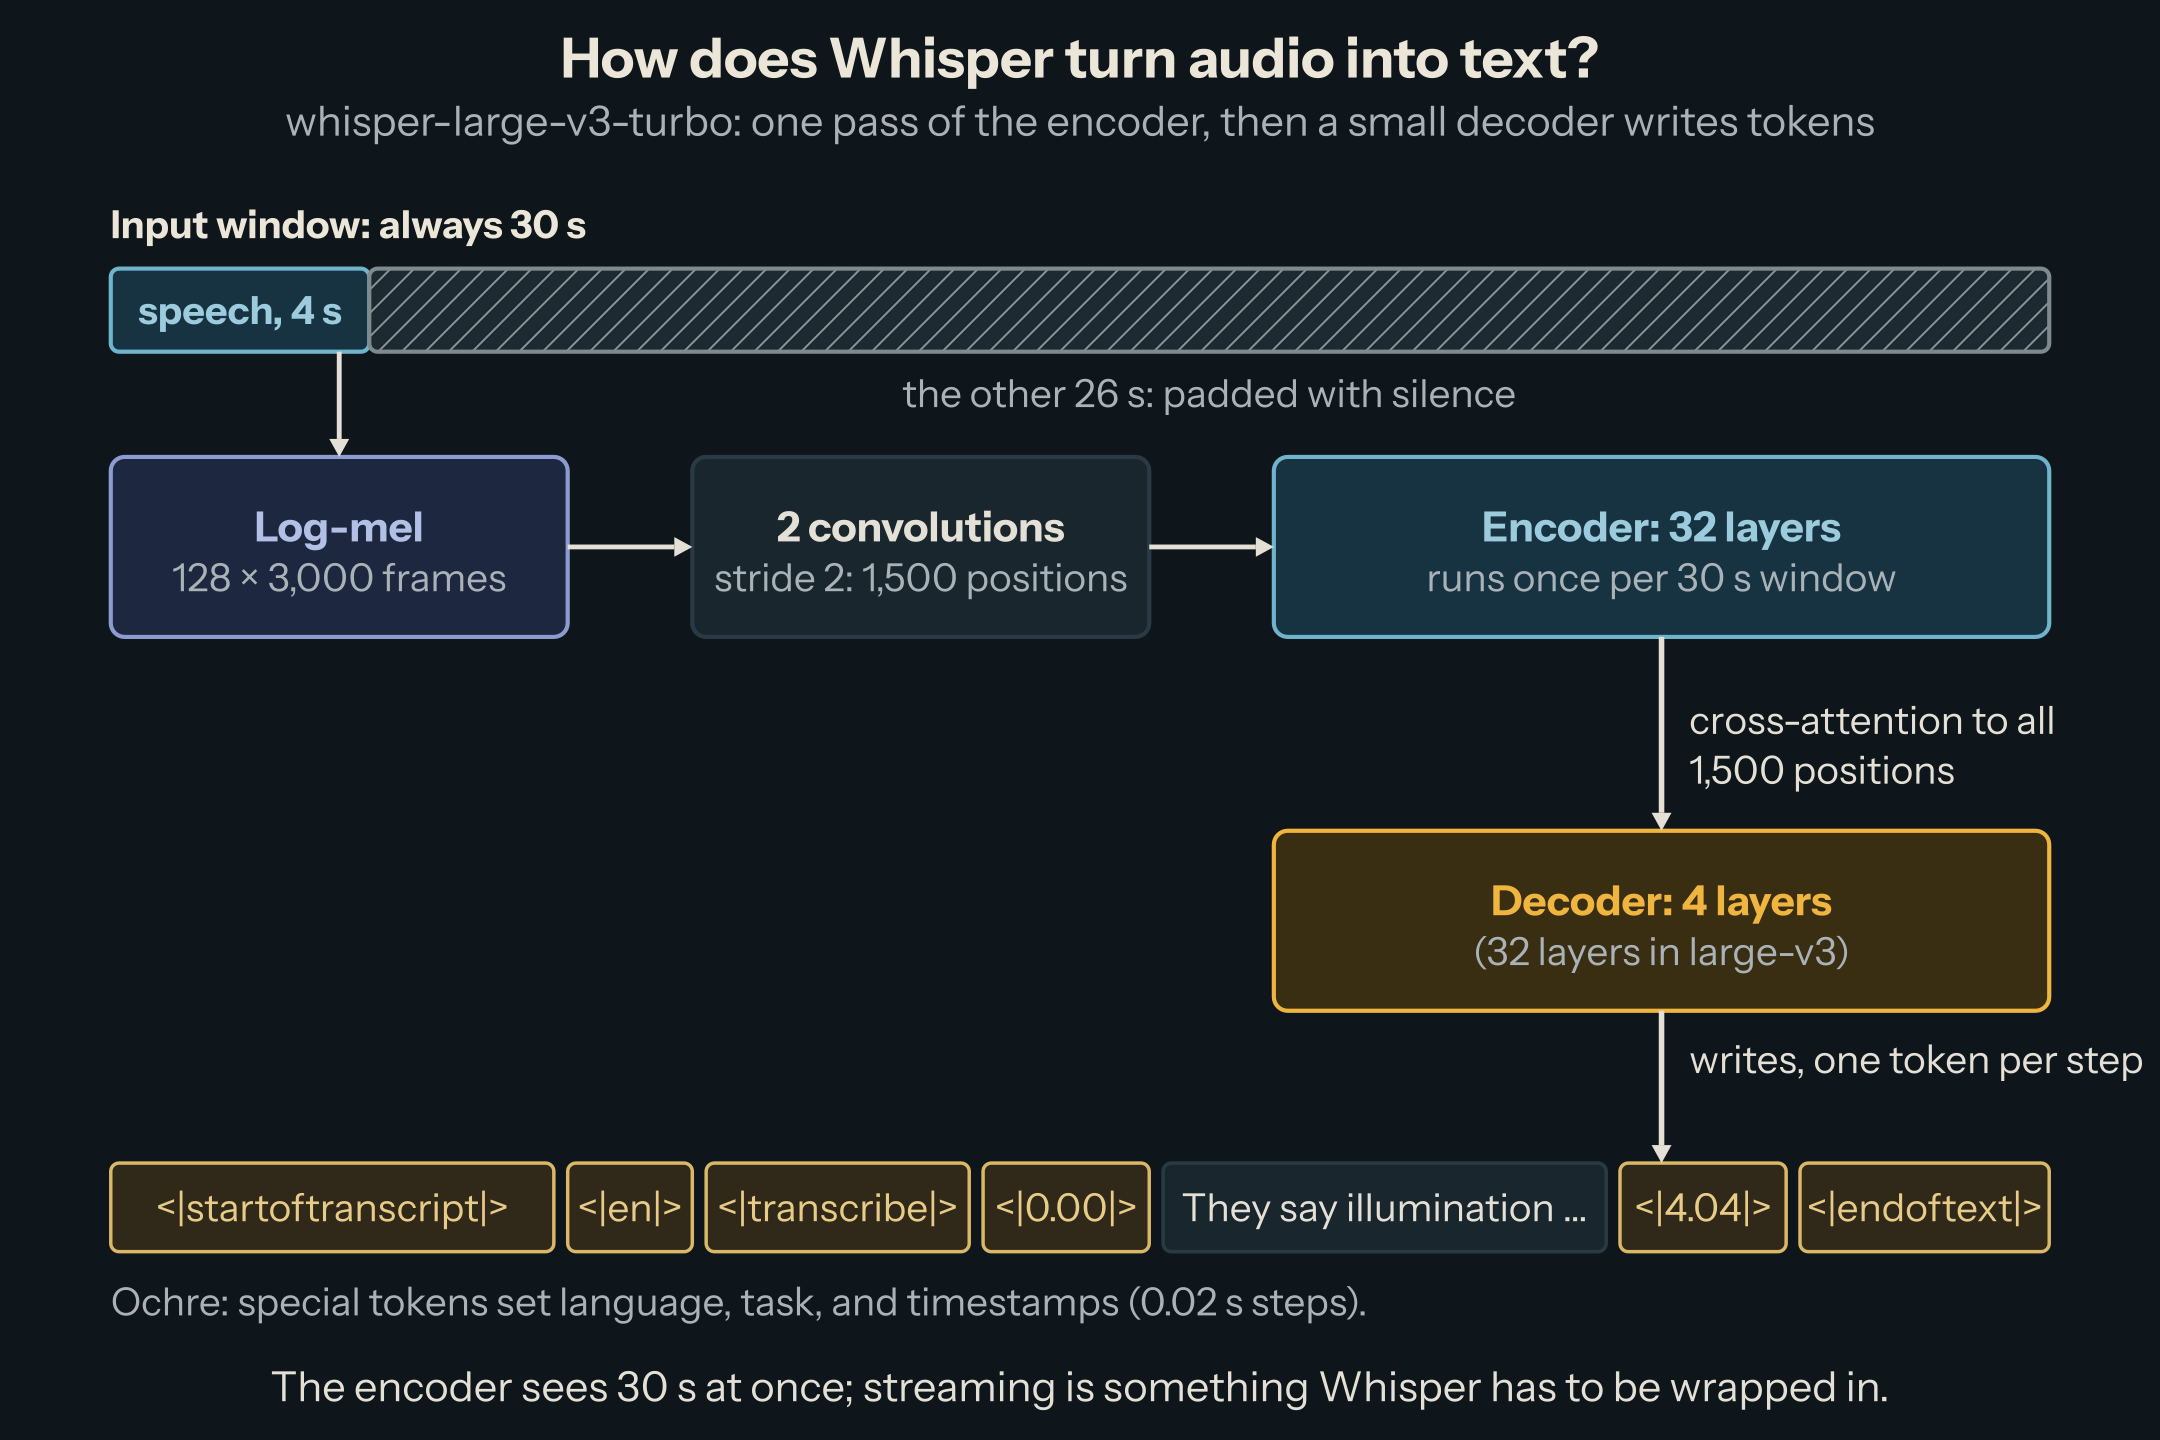Click 'stride 2: 1,500 positions' text
This screenshot has width=2160, height=1440.
point(920,578)
